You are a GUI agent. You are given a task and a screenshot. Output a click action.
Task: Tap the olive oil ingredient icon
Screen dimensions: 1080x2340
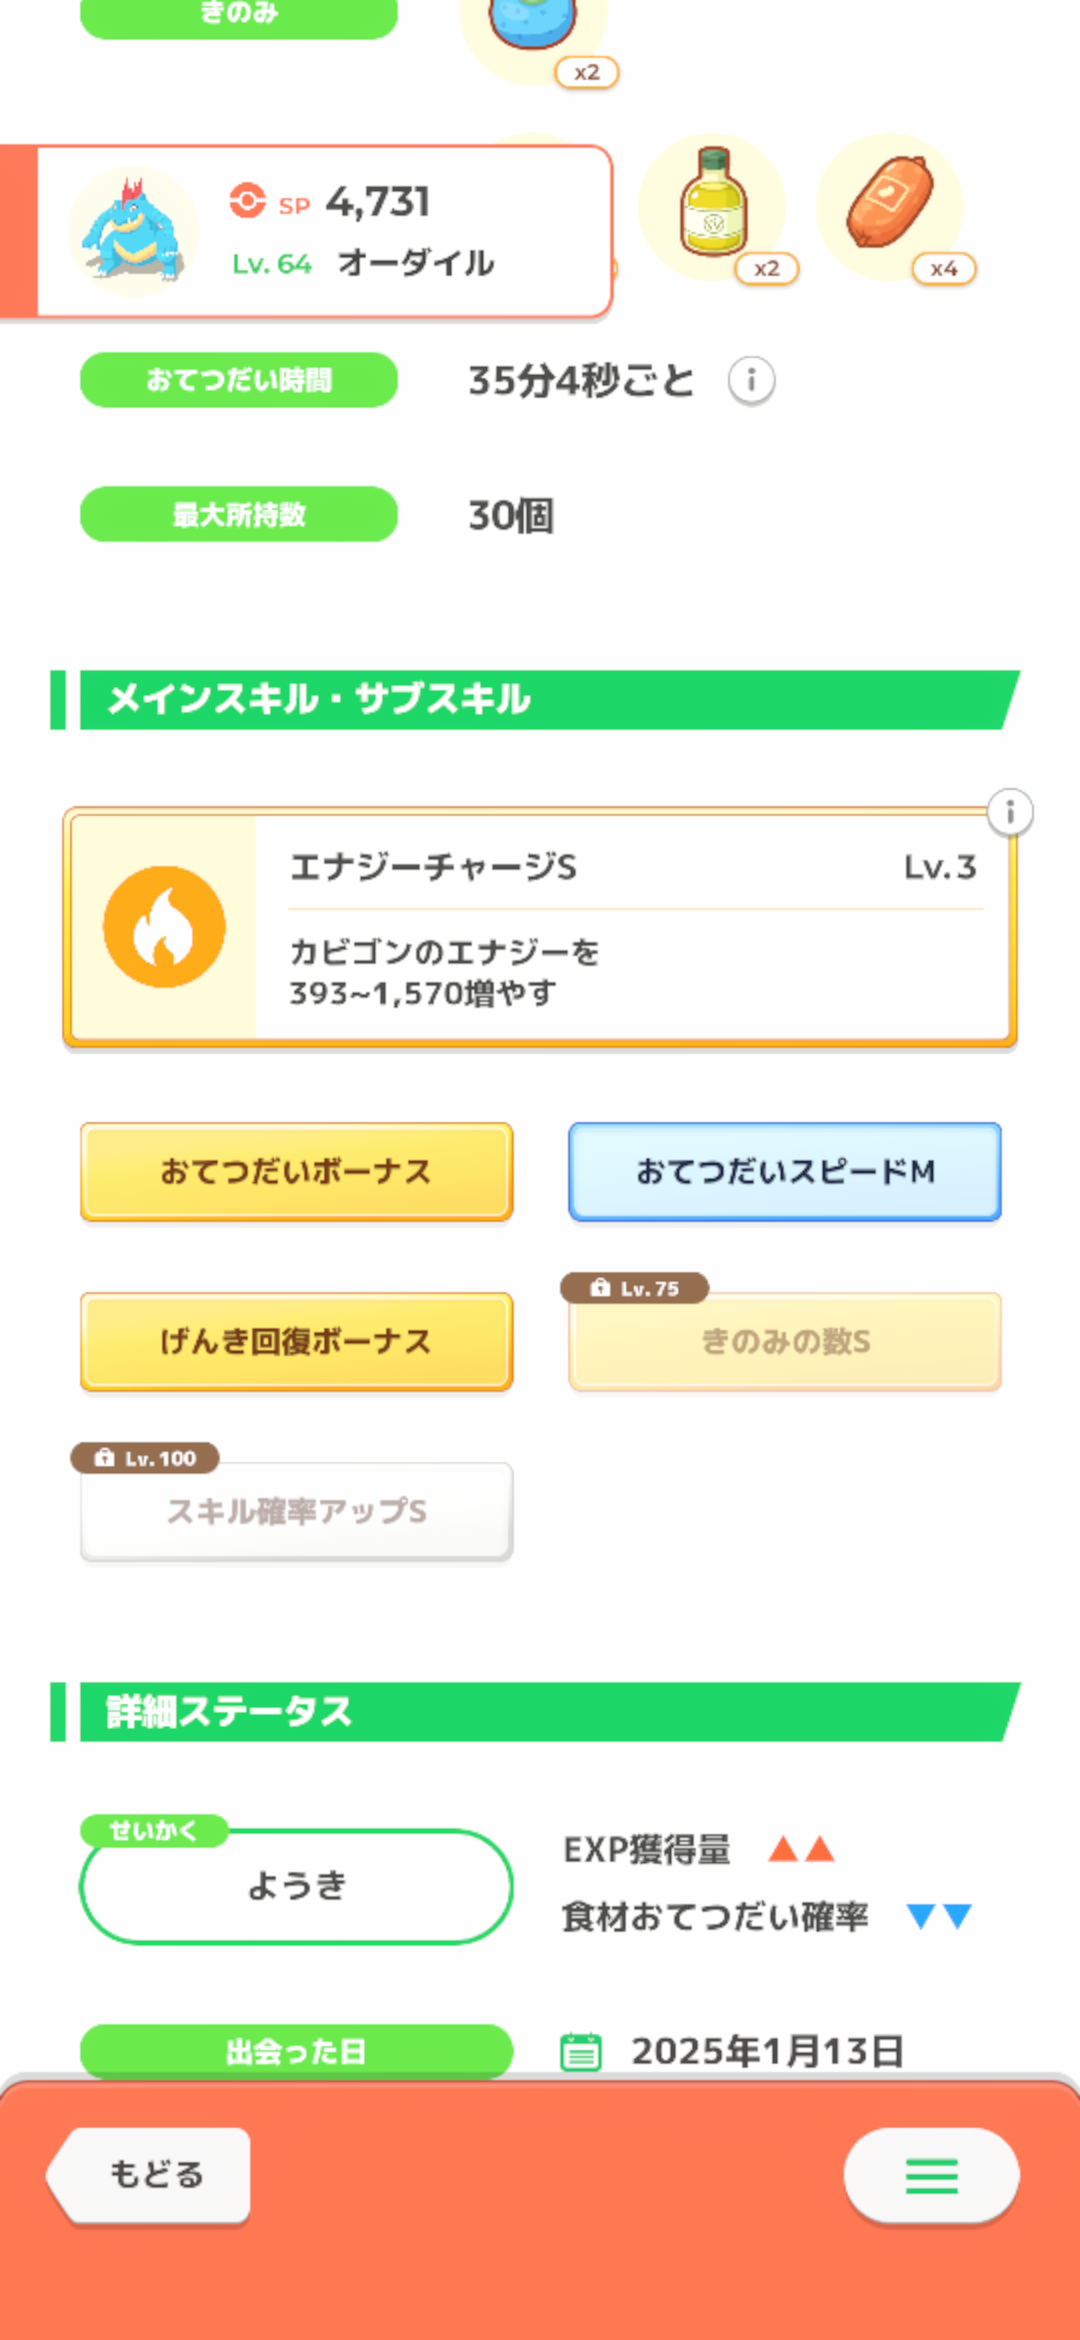713,204
